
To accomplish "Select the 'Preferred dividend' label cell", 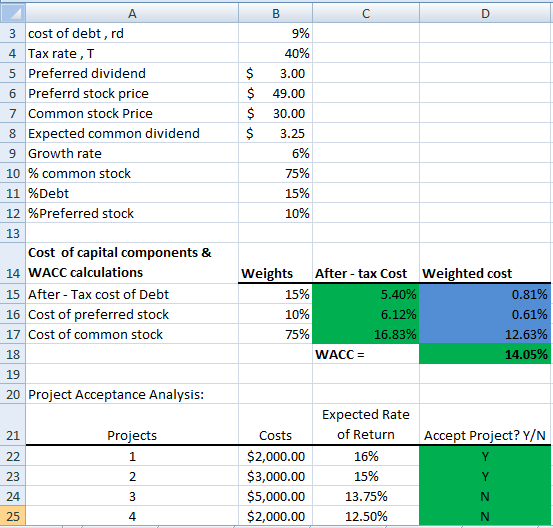I will 132,73.
